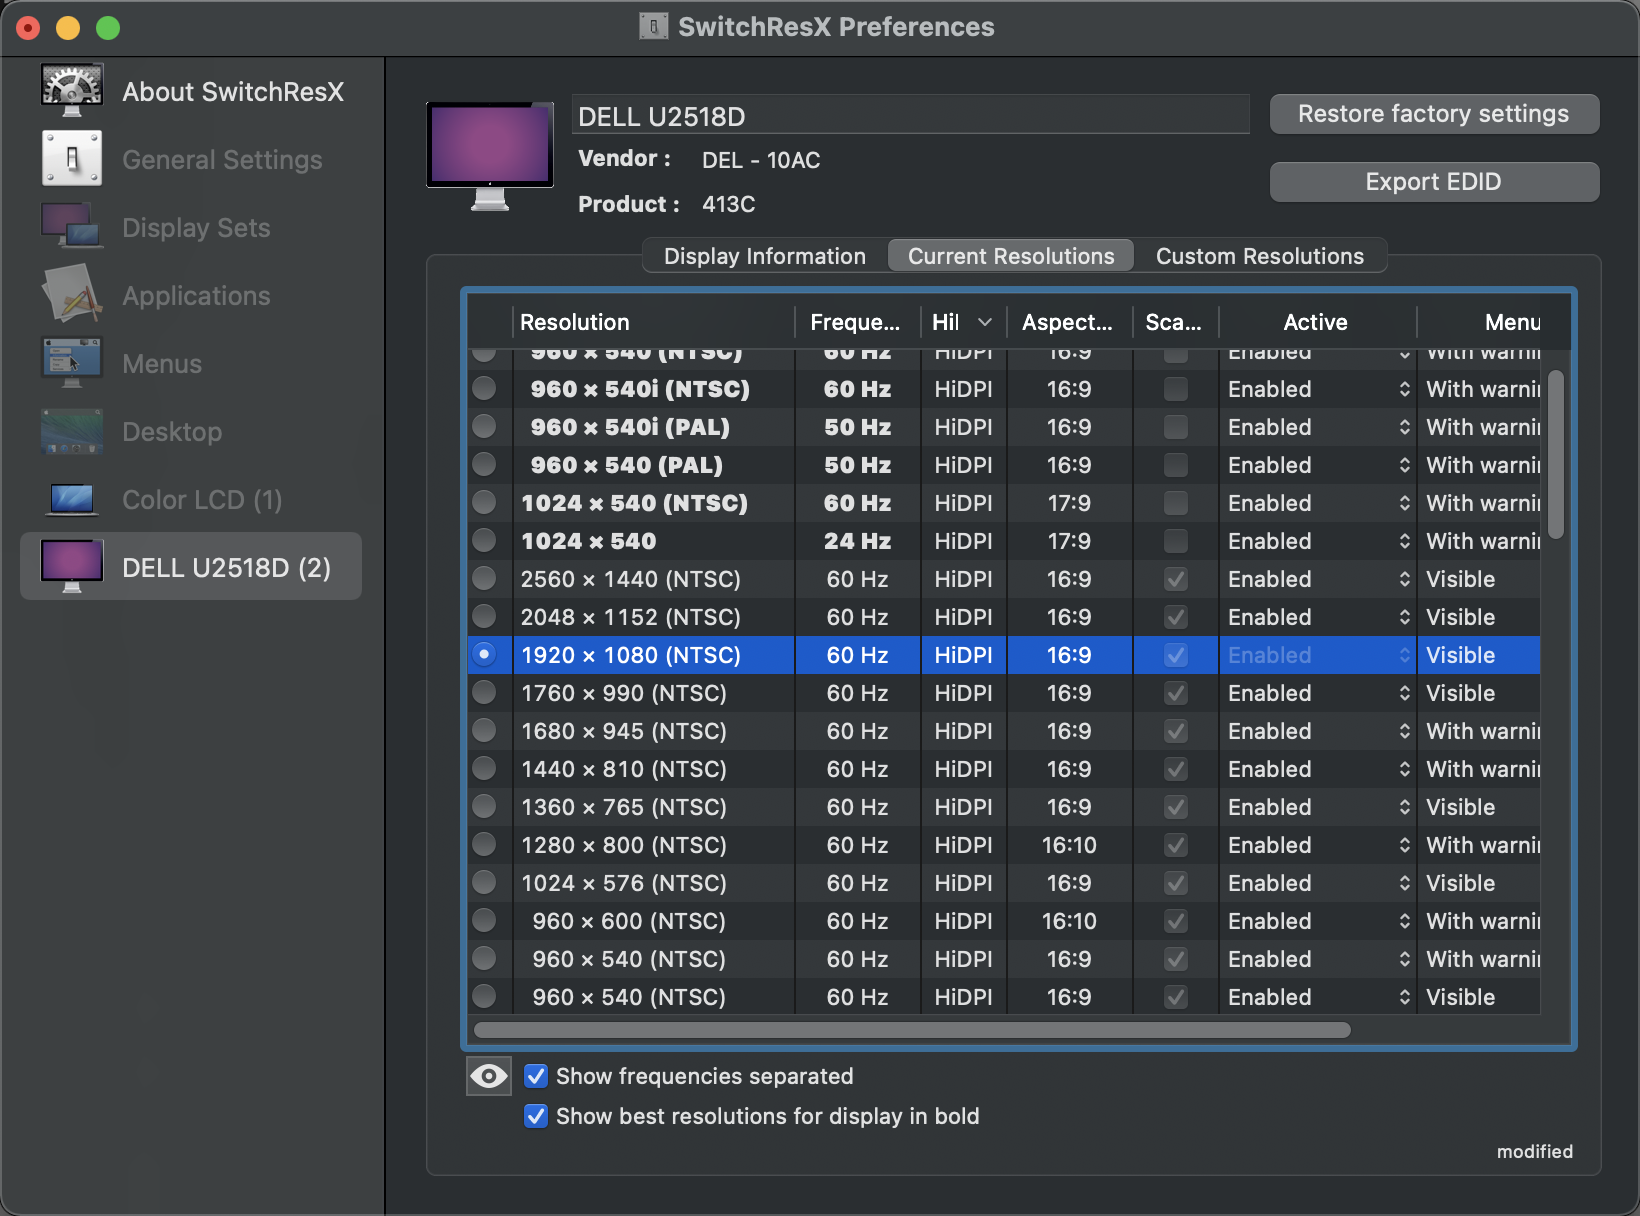Open Active dropdown for 2560 × 1440 row
The height and width of the screenshot is (1216, 1640).
click(x=1318, y=579)
